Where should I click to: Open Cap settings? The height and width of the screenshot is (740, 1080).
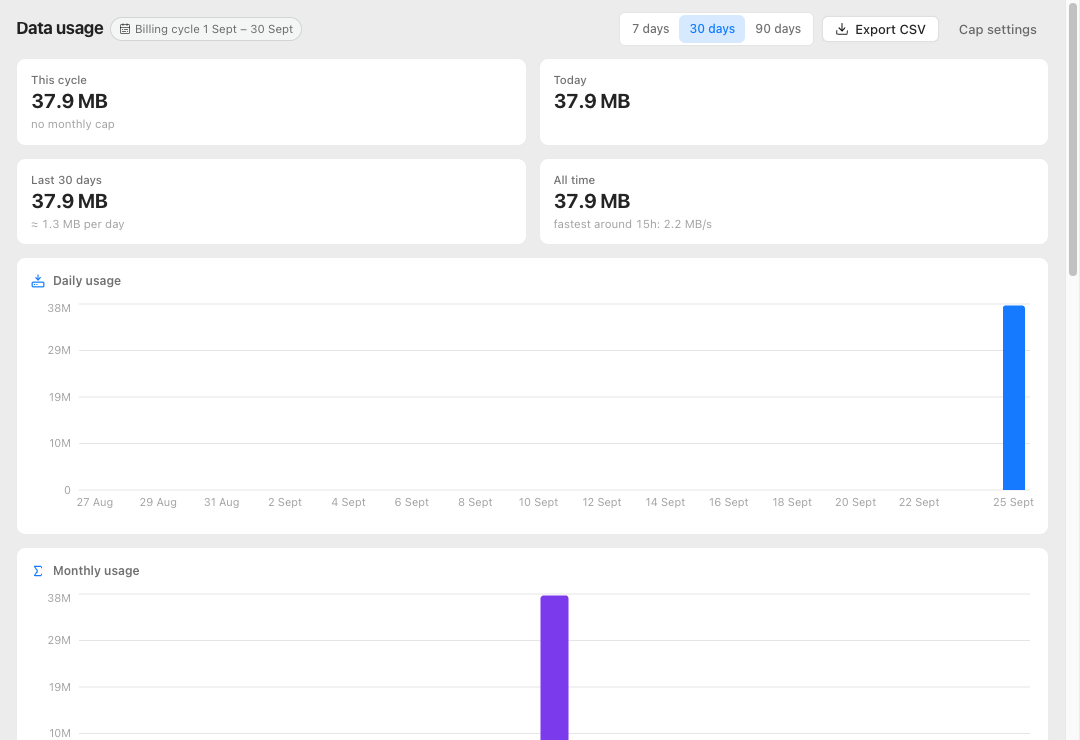[x=997, y=30]
